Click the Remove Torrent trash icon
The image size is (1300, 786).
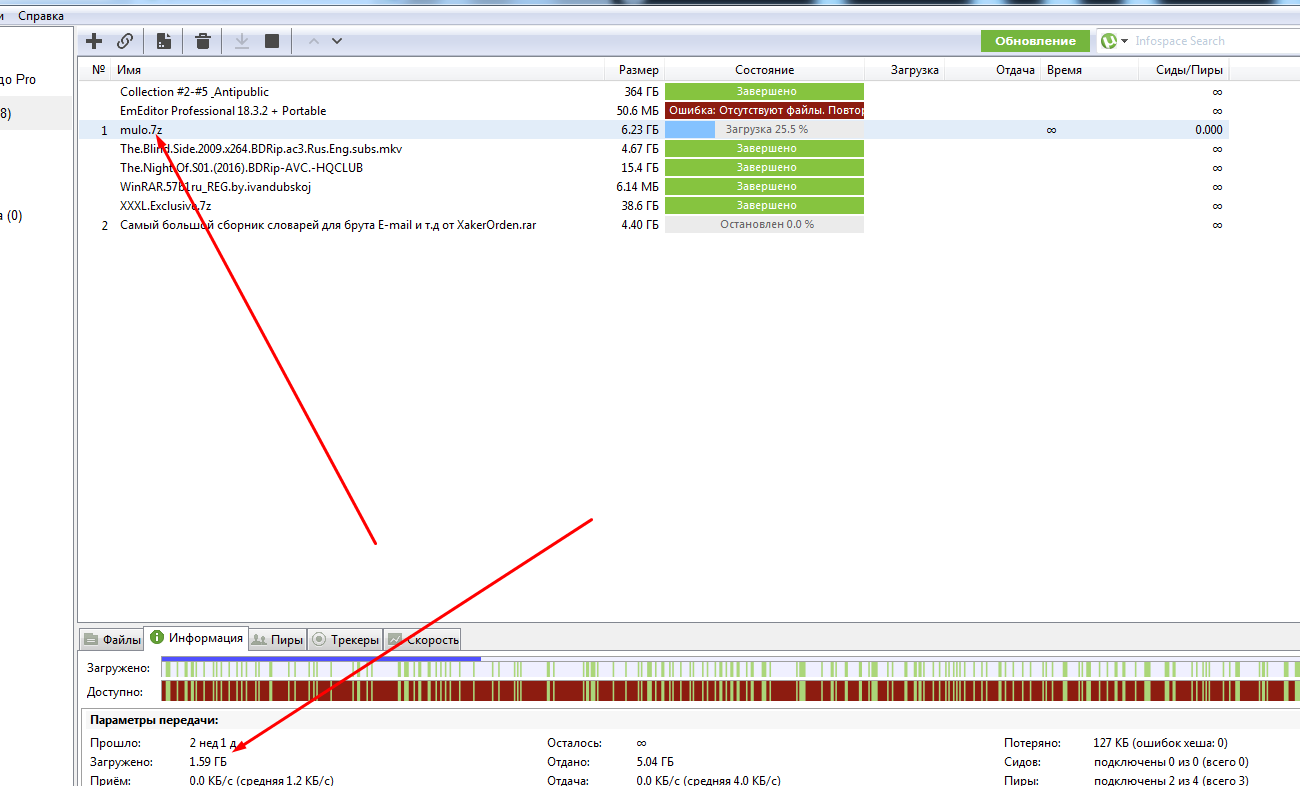tap(203, 41)
